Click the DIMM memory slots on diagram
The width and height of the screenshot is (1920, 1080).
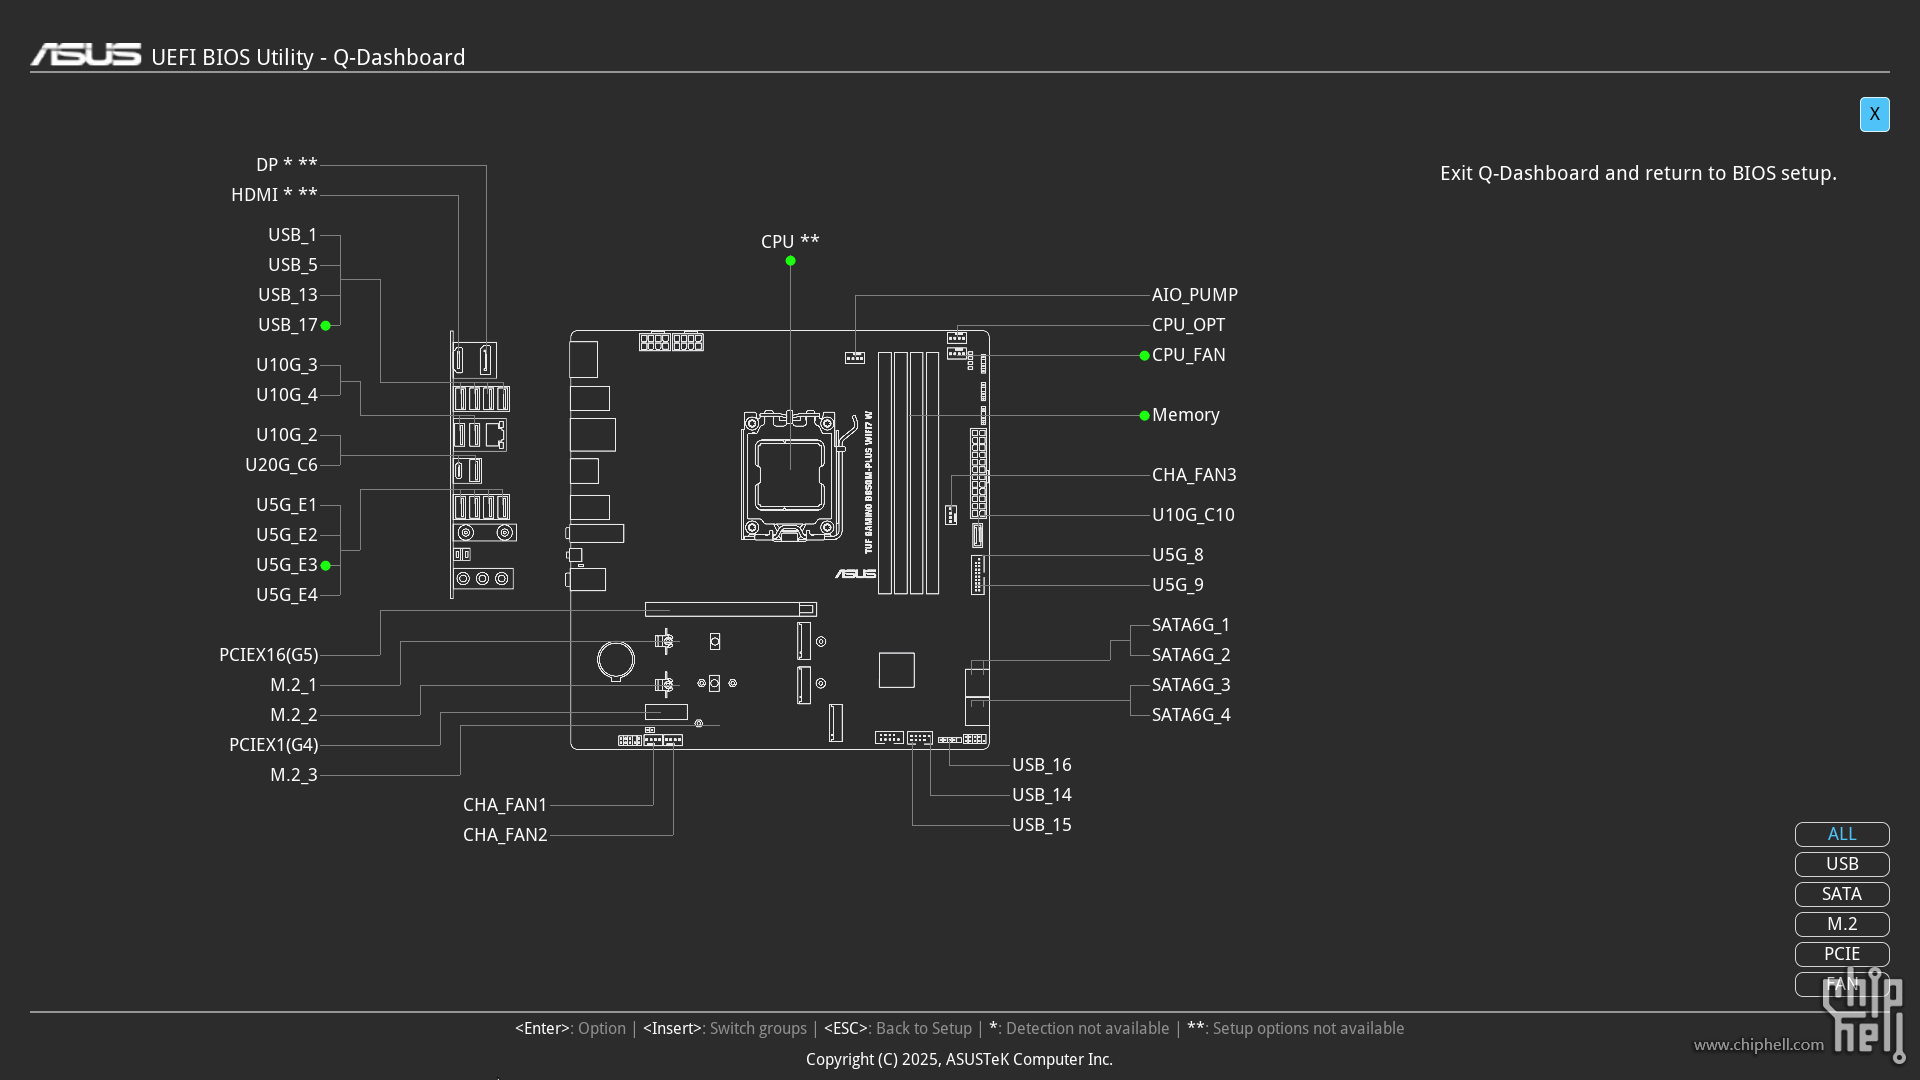pos(908,473)
